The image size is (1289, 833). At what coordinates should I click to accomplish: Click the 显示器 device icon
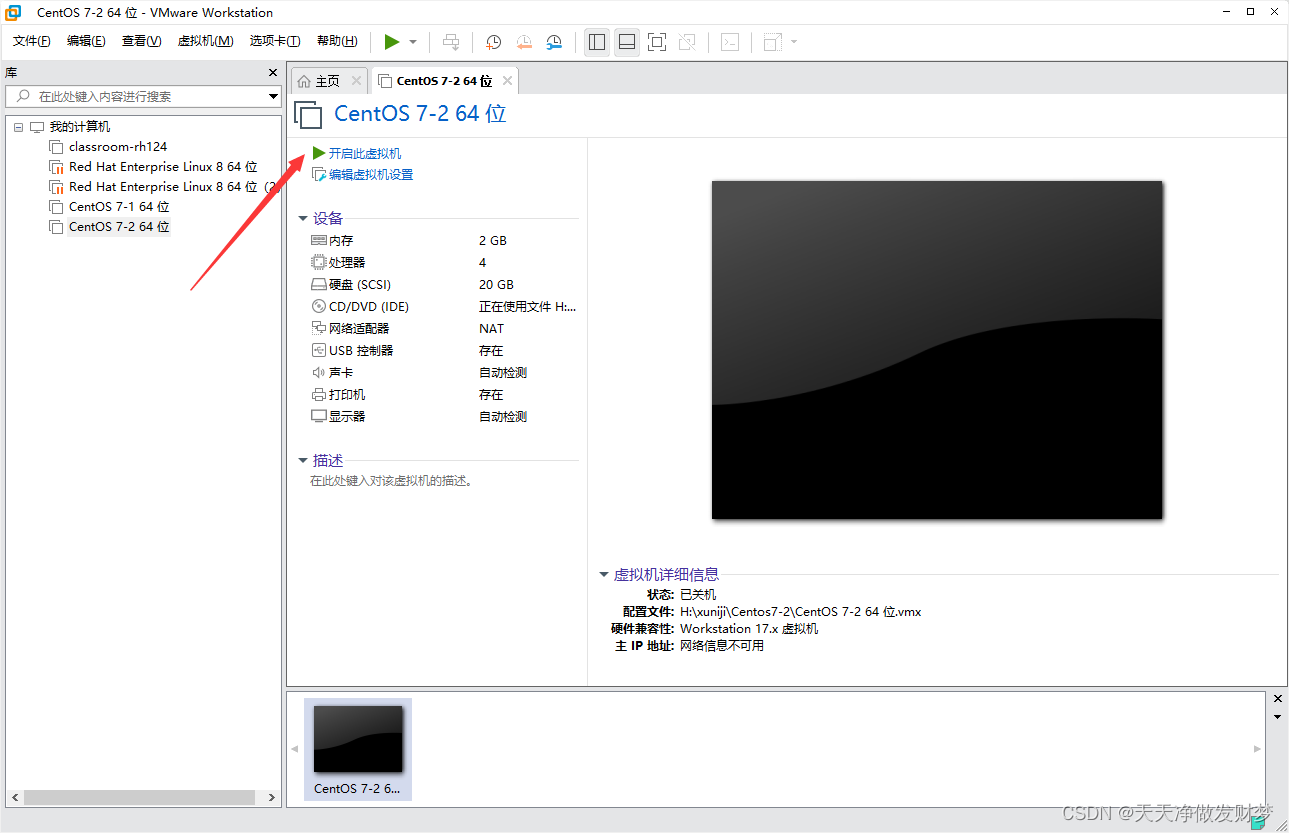click(319, 416)
